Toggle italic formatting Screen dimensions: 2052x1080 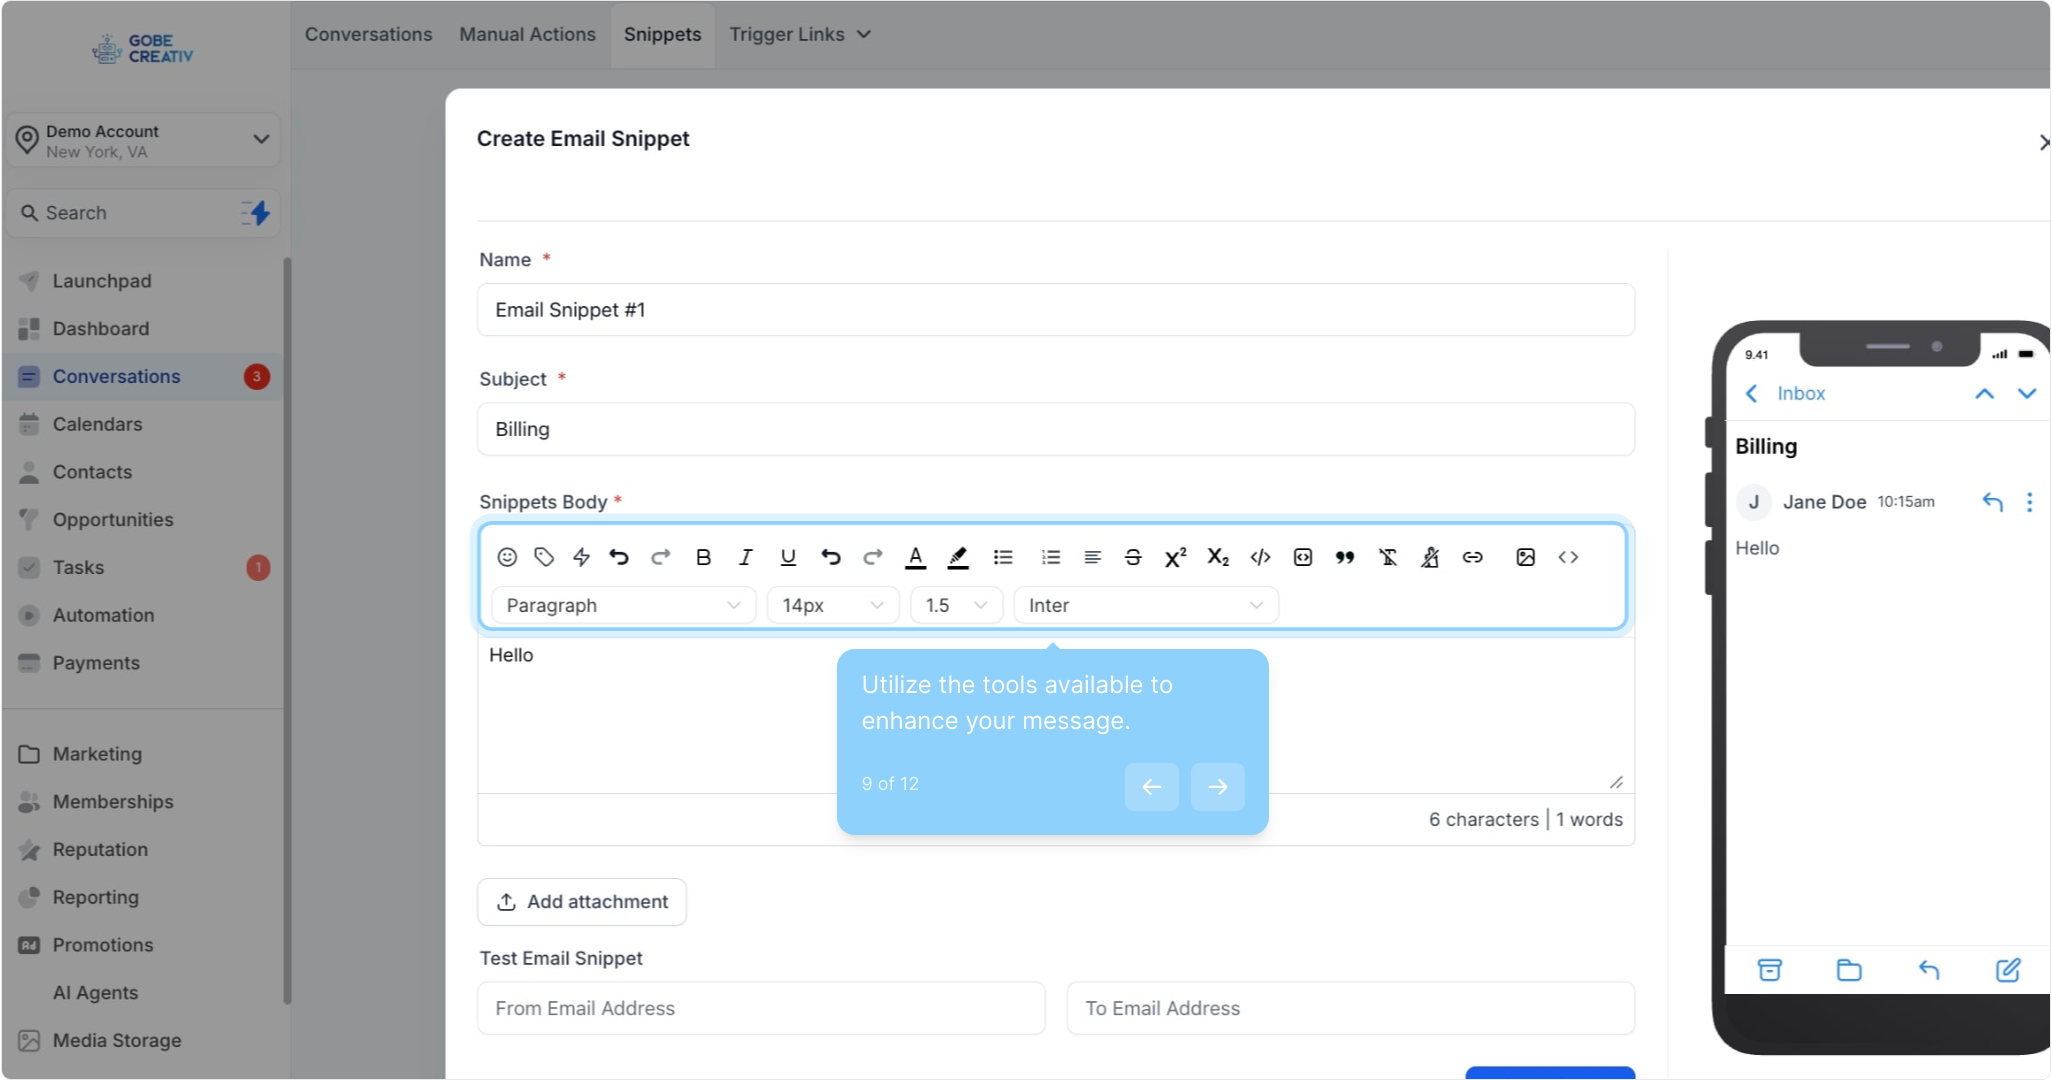745,557
